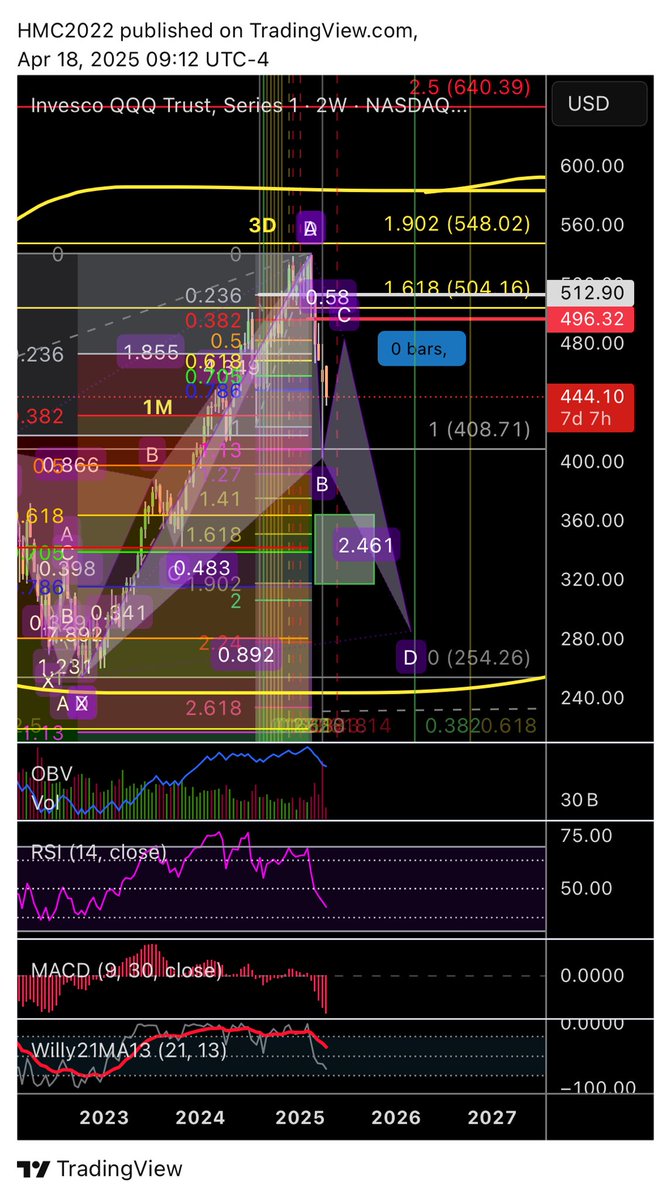Select the 0.866 ratio label
671x1200 pixels.
(x=71, y=464)
